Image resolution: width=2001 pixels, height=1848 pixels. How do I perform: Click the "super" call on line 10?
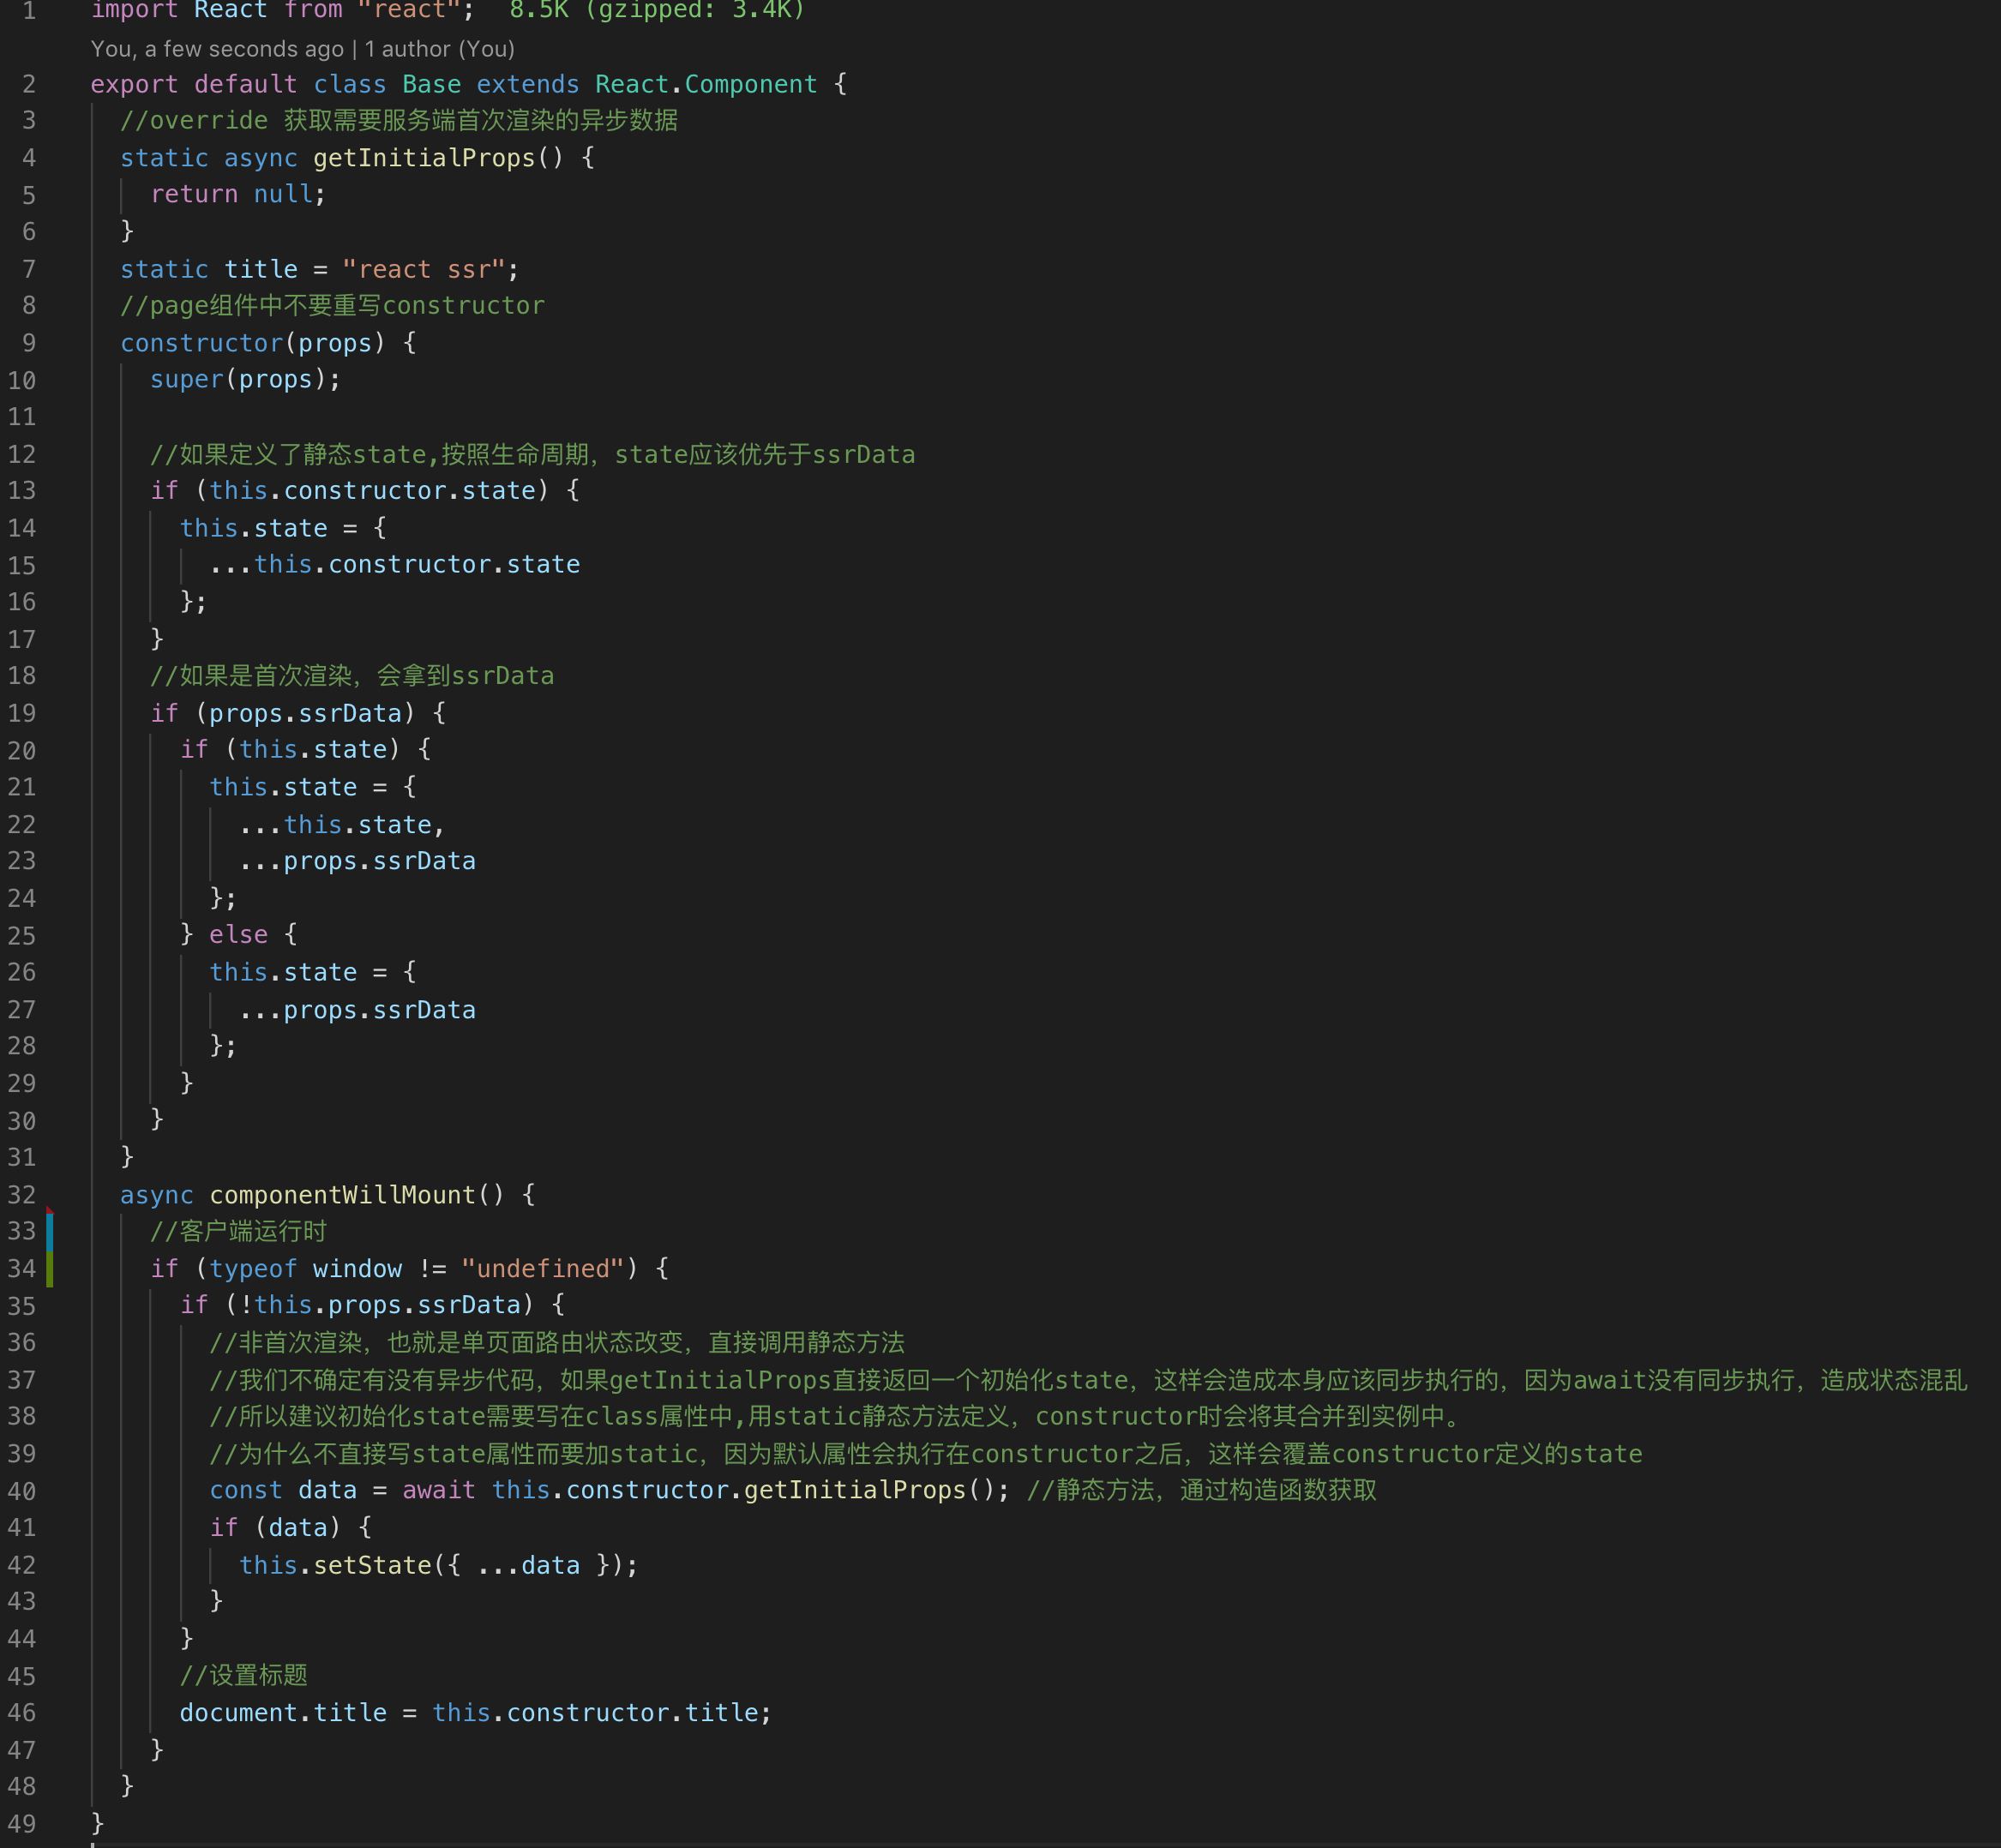187,379
